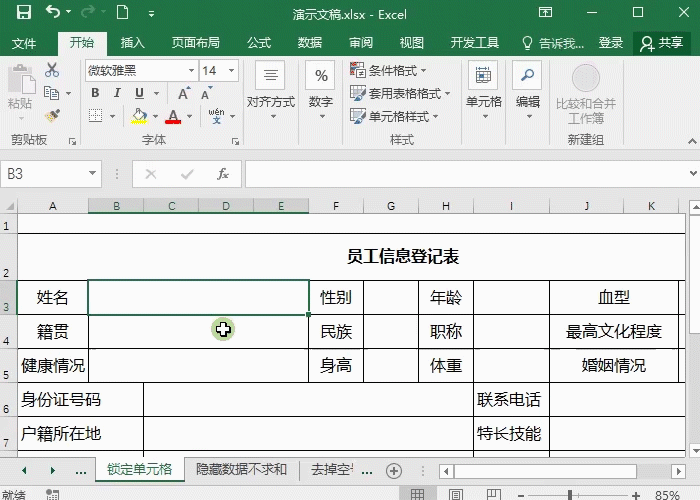Click the 共享 share button

pyautogui.click(x=662, y=43)
